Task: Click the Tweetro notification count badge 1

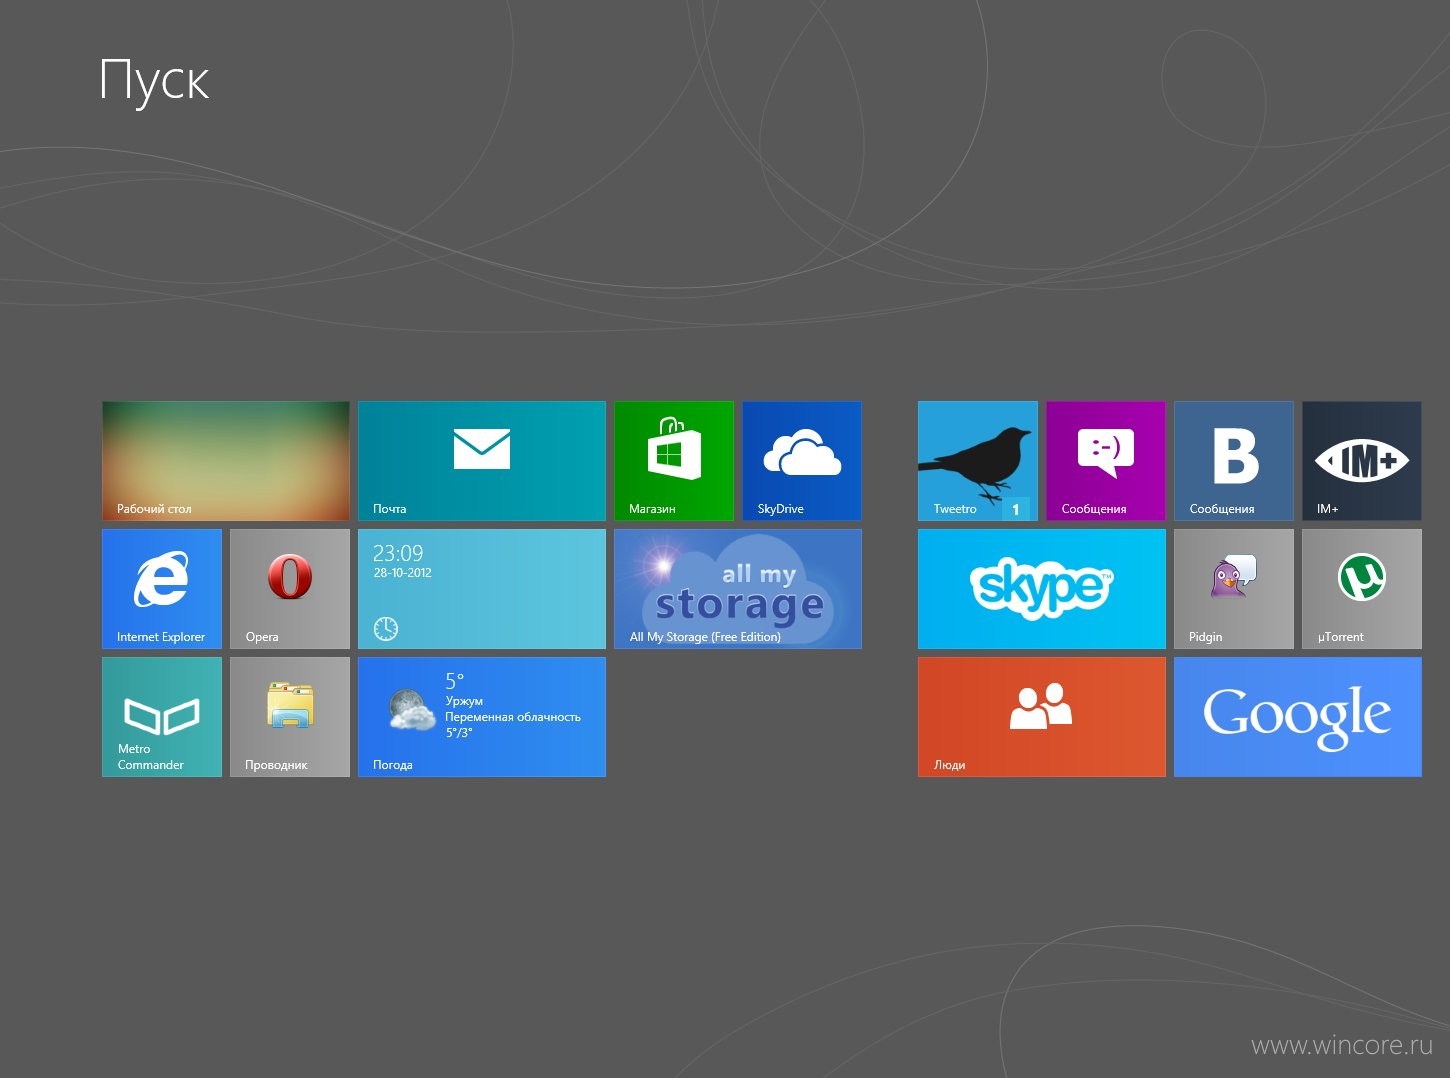Action: tap(1016, 509)
